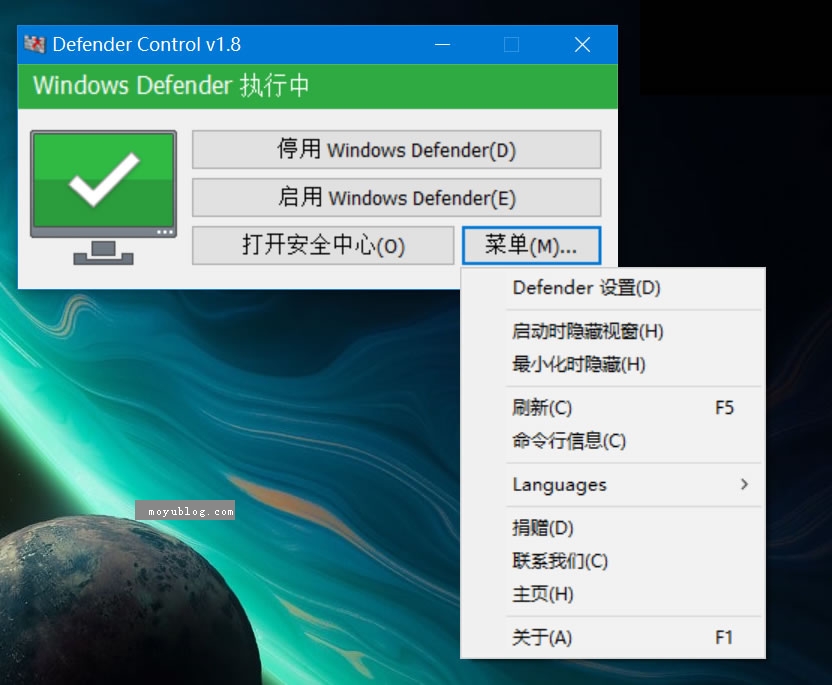Image resolution: width=832 pixels, height=685 pixels.
Task: Open Defender 设置(D) menu entry
Action: 613,288
